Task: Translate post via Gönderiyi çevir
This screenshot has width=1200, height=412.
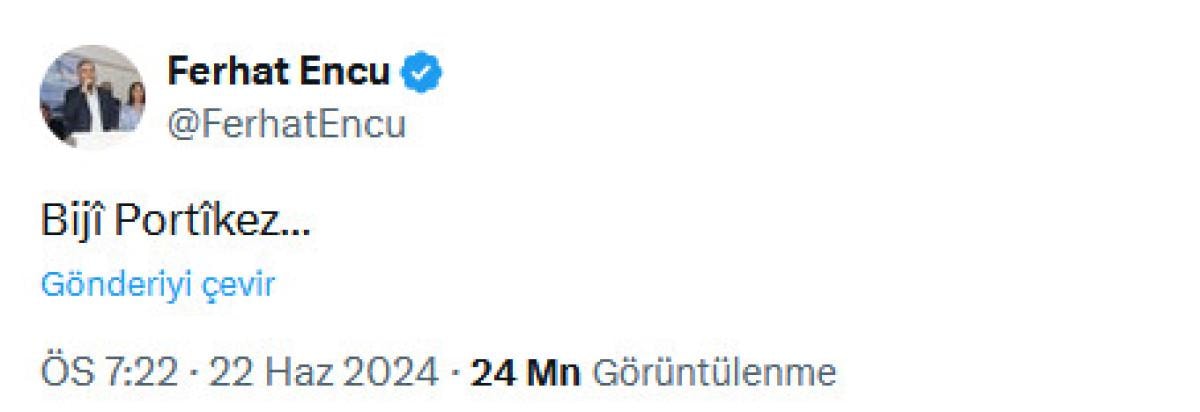Action: pyautogui.click(x=157, y=285)
